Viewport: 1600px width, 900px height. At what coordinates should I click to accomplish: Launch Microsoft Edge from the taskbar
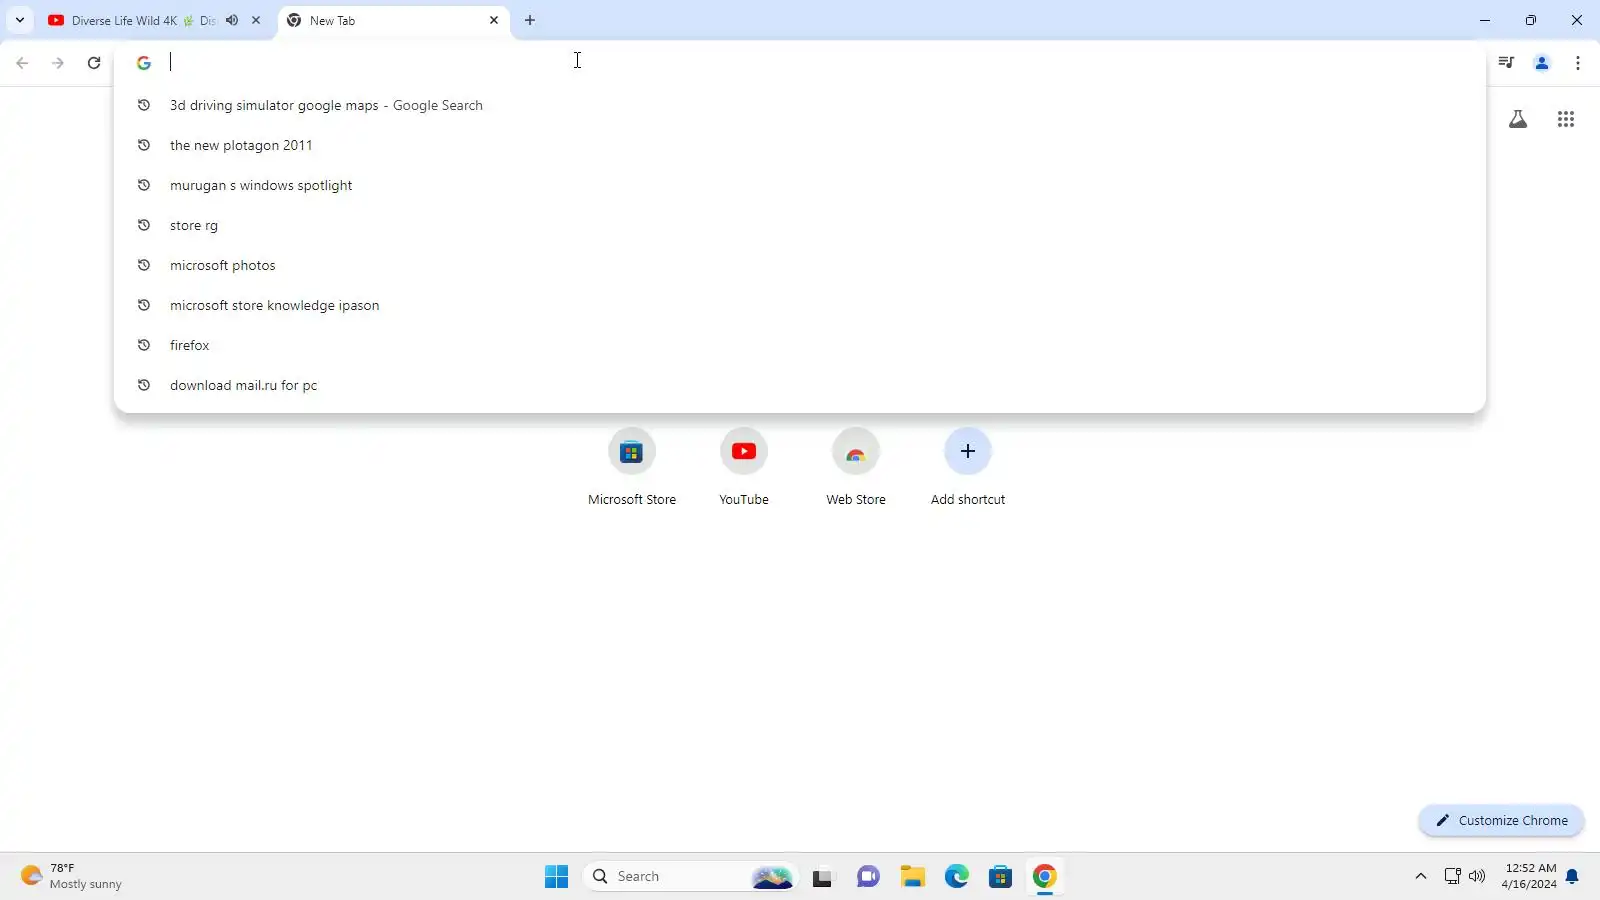coord(957,876)
